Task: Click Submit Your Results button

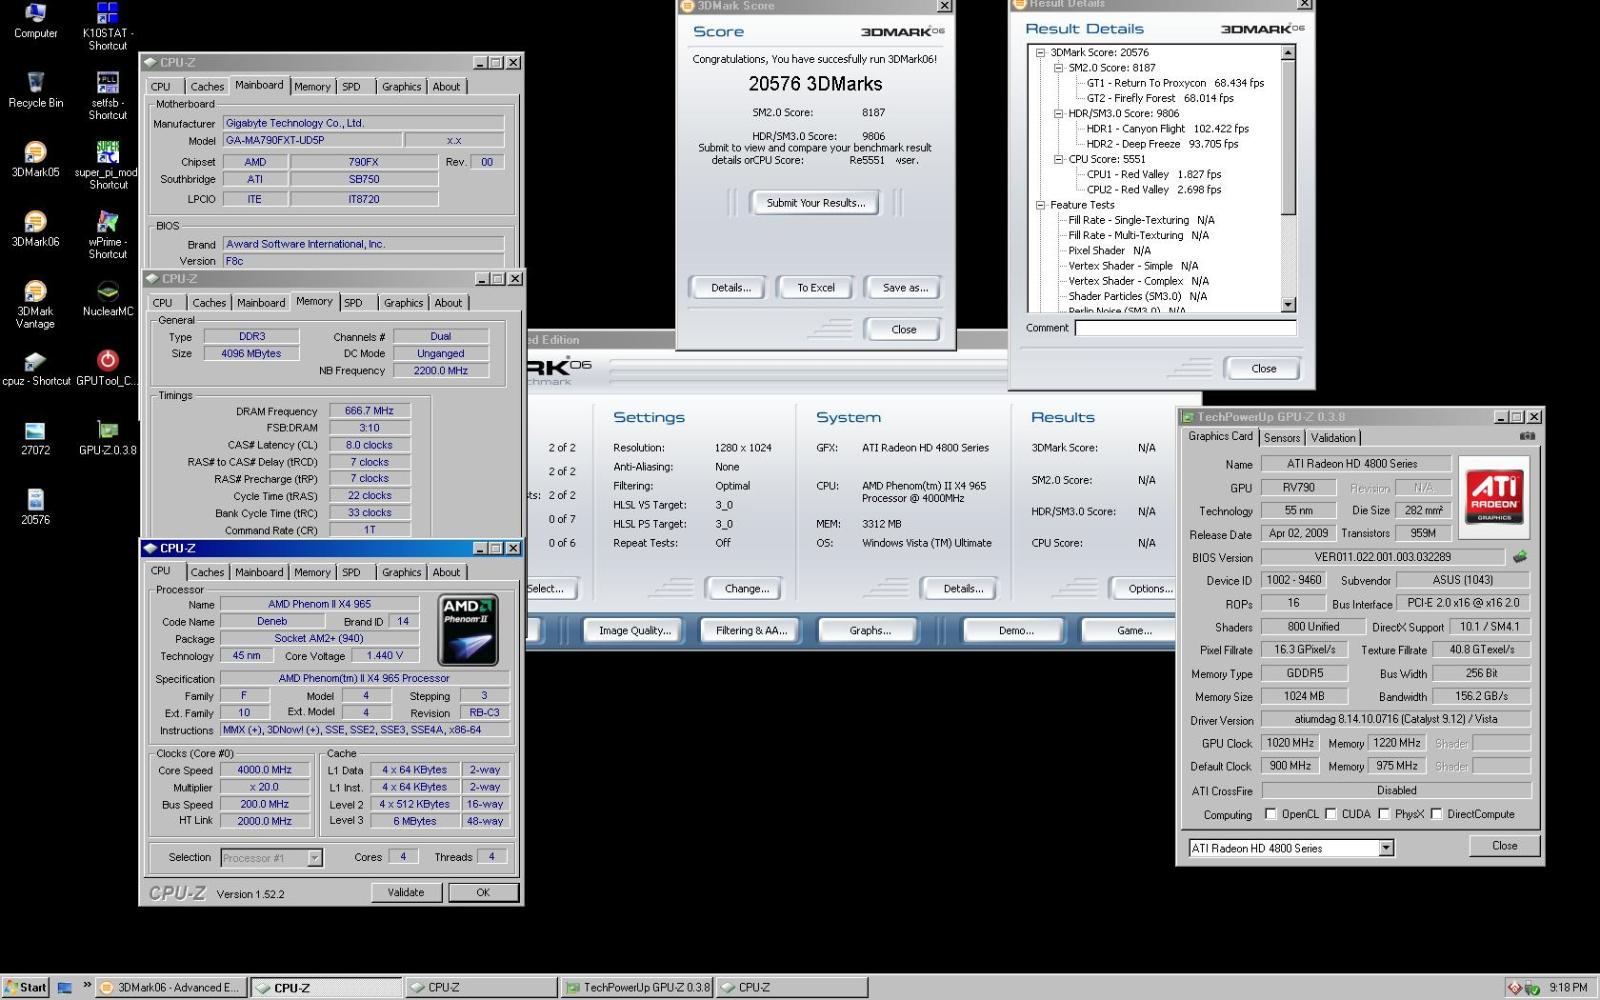Action: pyautogui.click(x=815, y=203)
